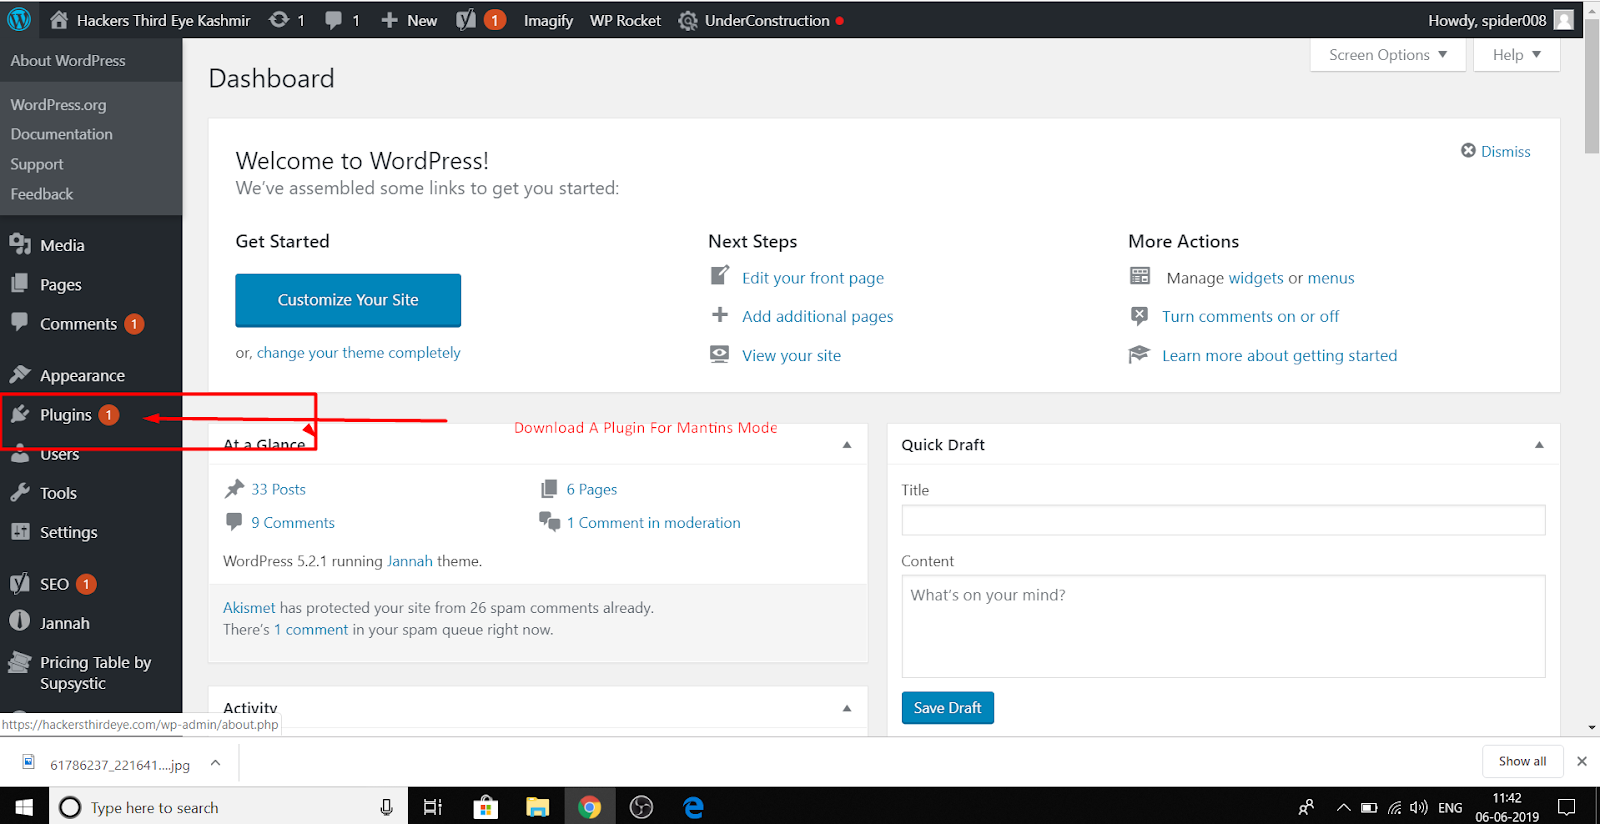Click the plus New icon in admin bar
This screenshot has width=1600, height=824.
[x=389, y=20]
